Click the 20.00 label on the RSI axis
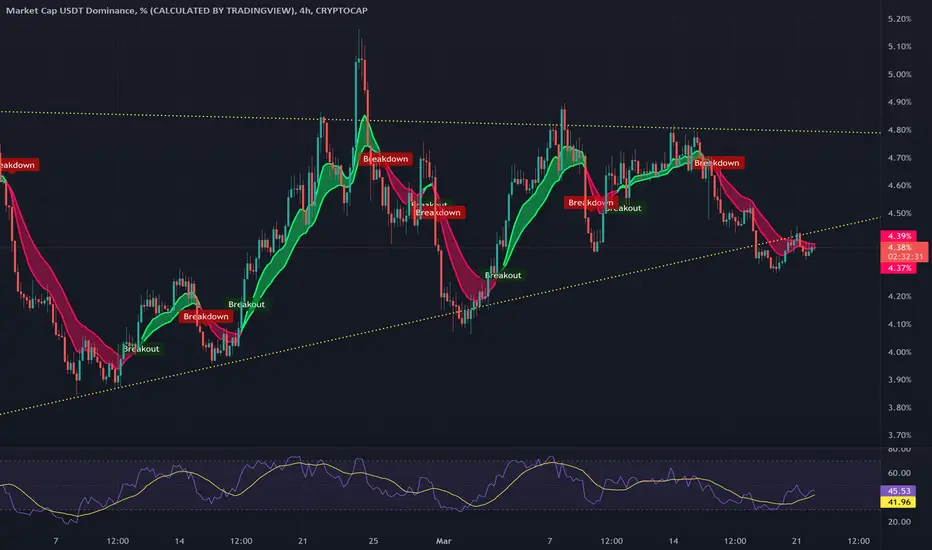 pyautogui.click(x=899, y=521)
